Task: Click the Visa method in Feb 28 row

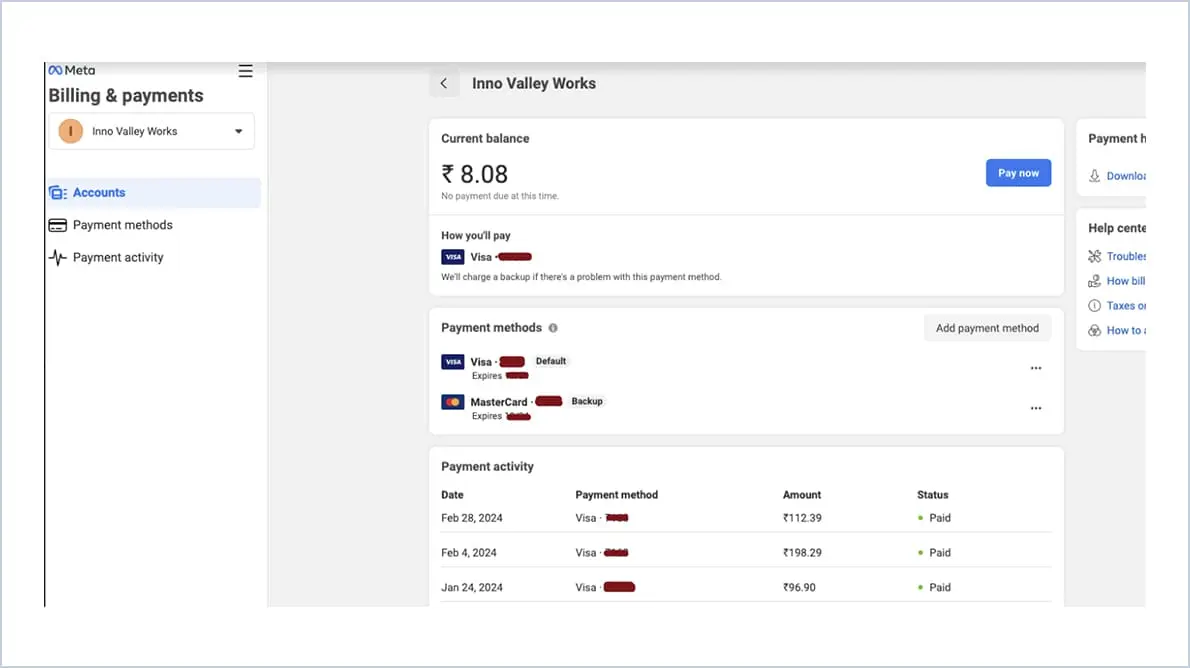Action: (602, 518)
